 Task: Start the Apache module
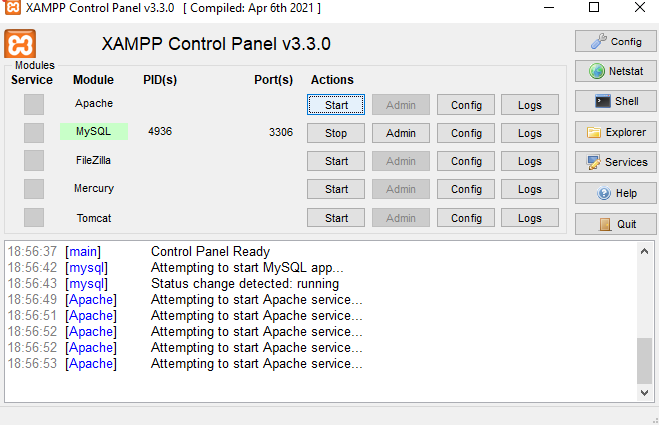[336, 105]
